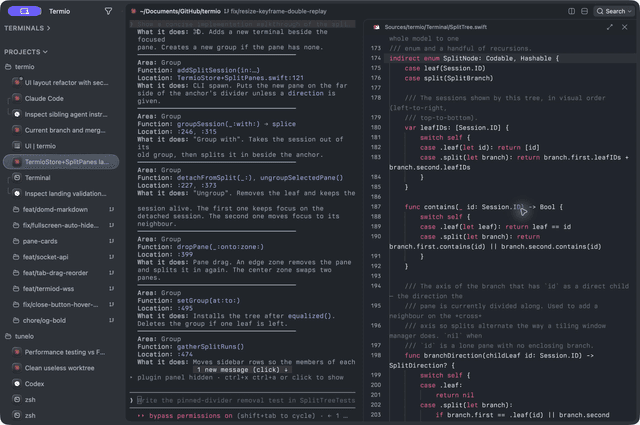
Task: Select the last zsh session row
Action: pyautogui.click(x=61, y=416)
